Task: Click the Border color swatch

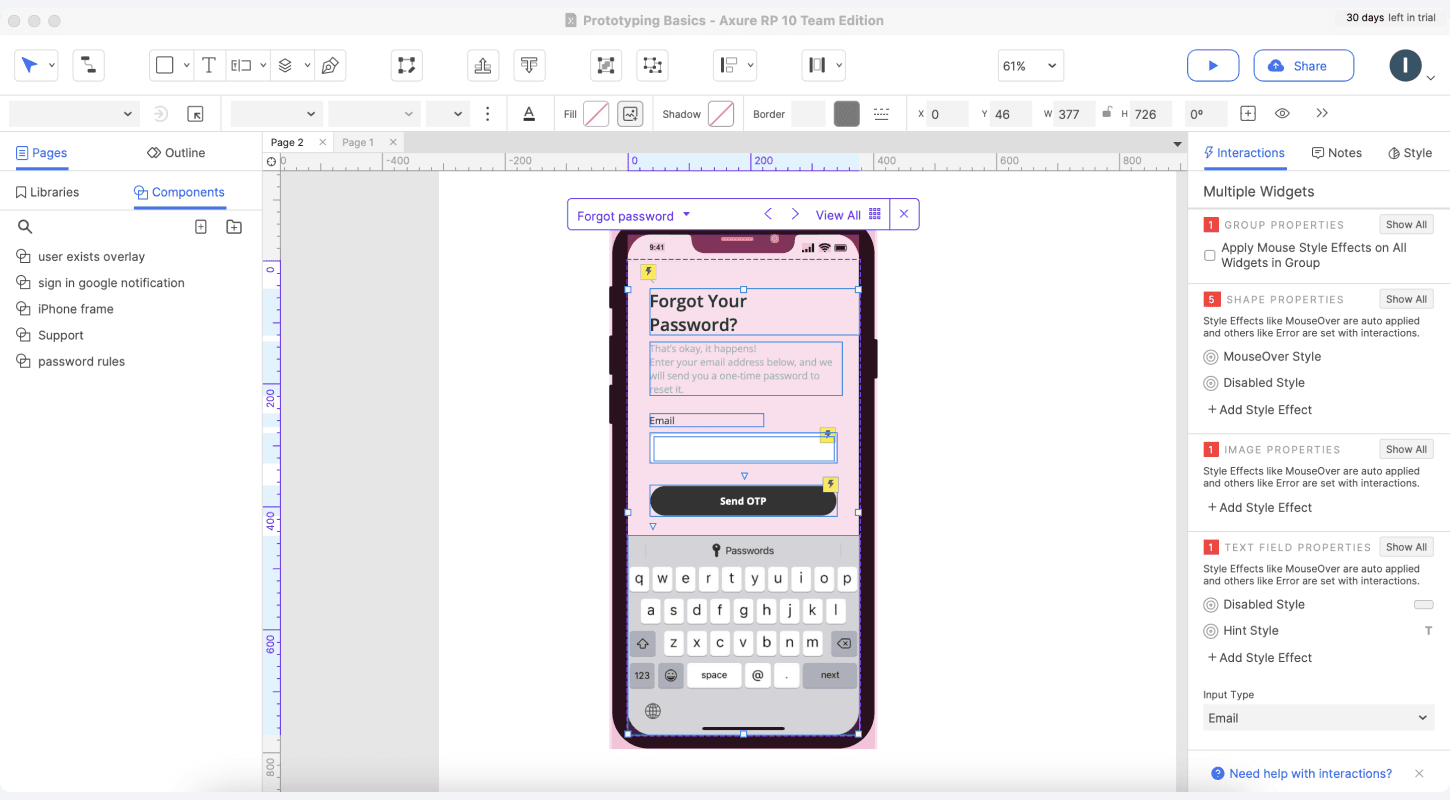Action: (x=846, y=113)
